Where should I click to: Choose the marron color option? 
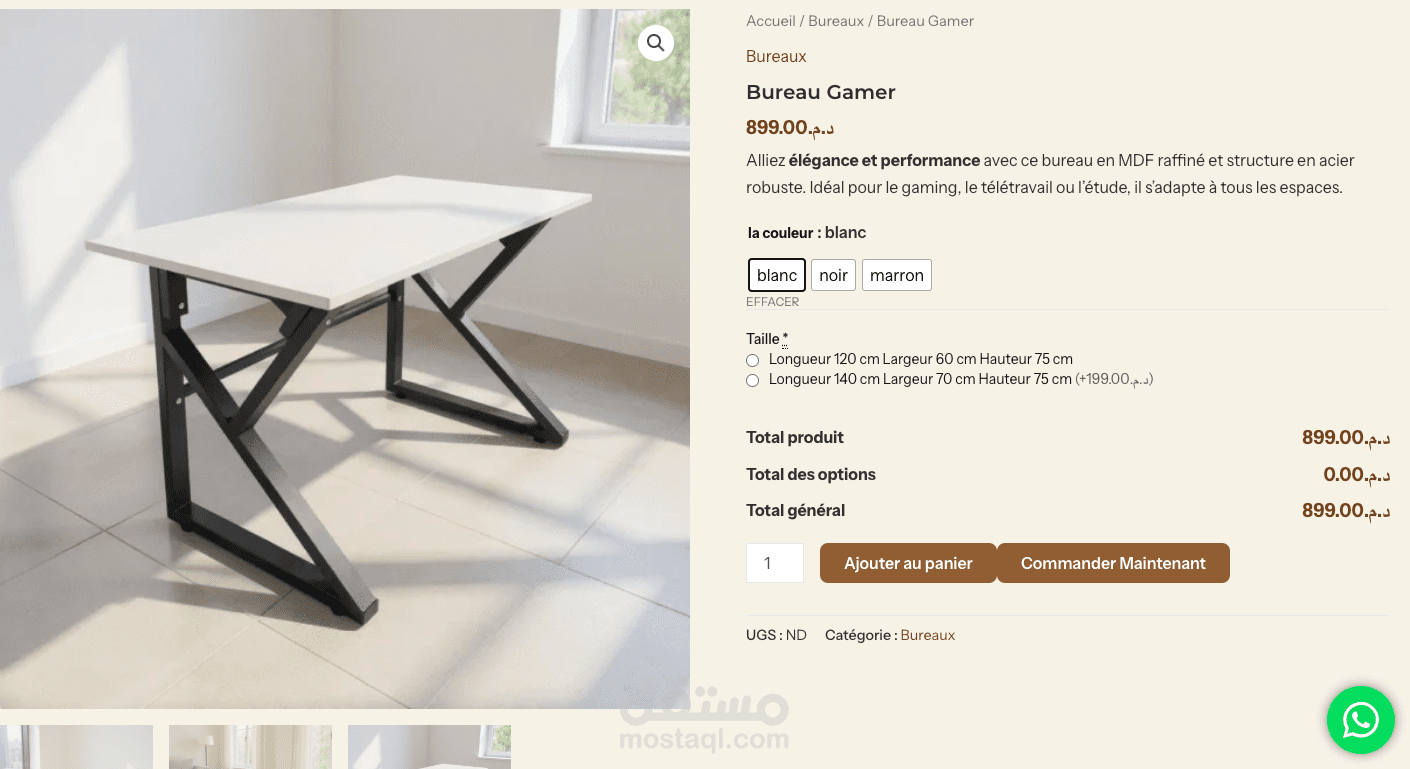(x=897, y=275)
